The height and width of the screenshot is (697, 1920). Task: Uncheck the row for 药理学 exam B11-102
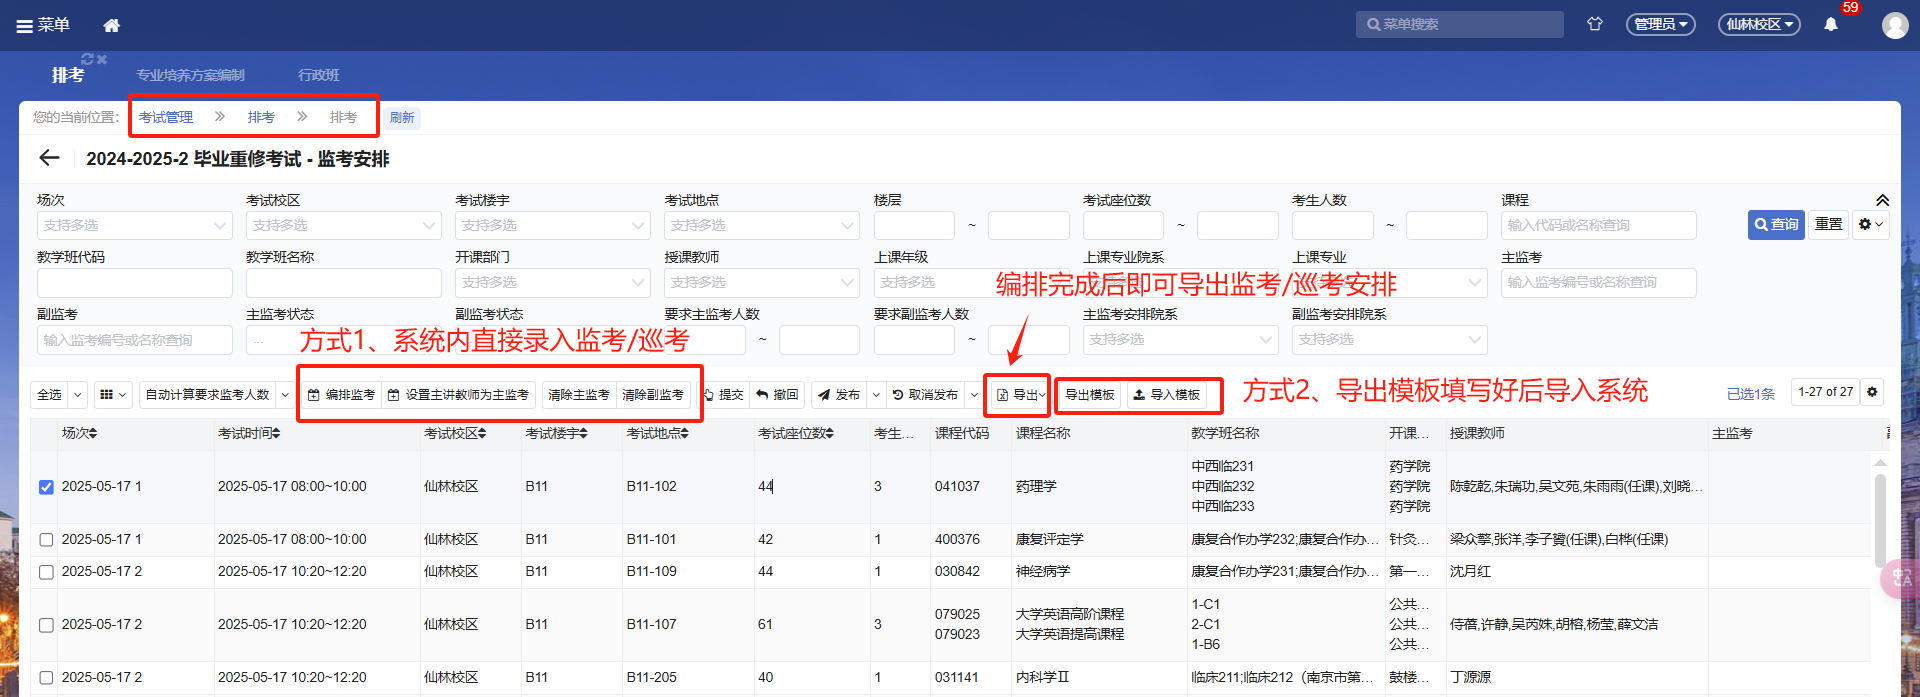coord(46,487)
